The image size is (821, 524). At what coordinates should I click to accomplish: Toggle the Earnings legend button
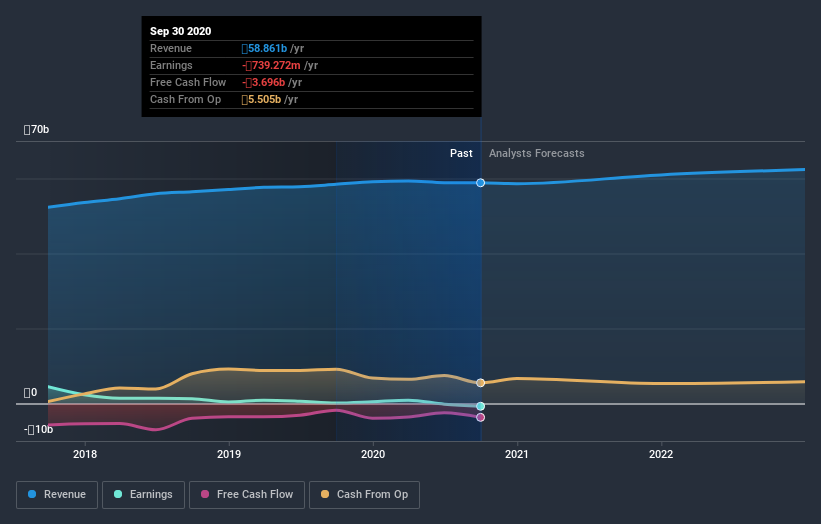(143, 495)
